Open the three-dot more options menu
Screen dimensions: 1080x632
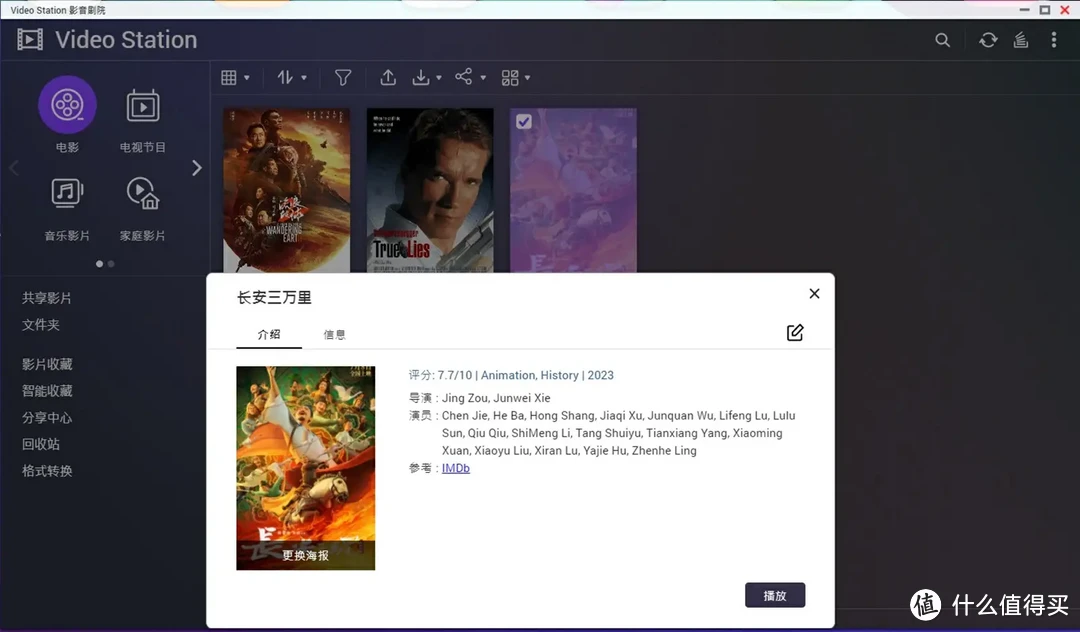1053,40
